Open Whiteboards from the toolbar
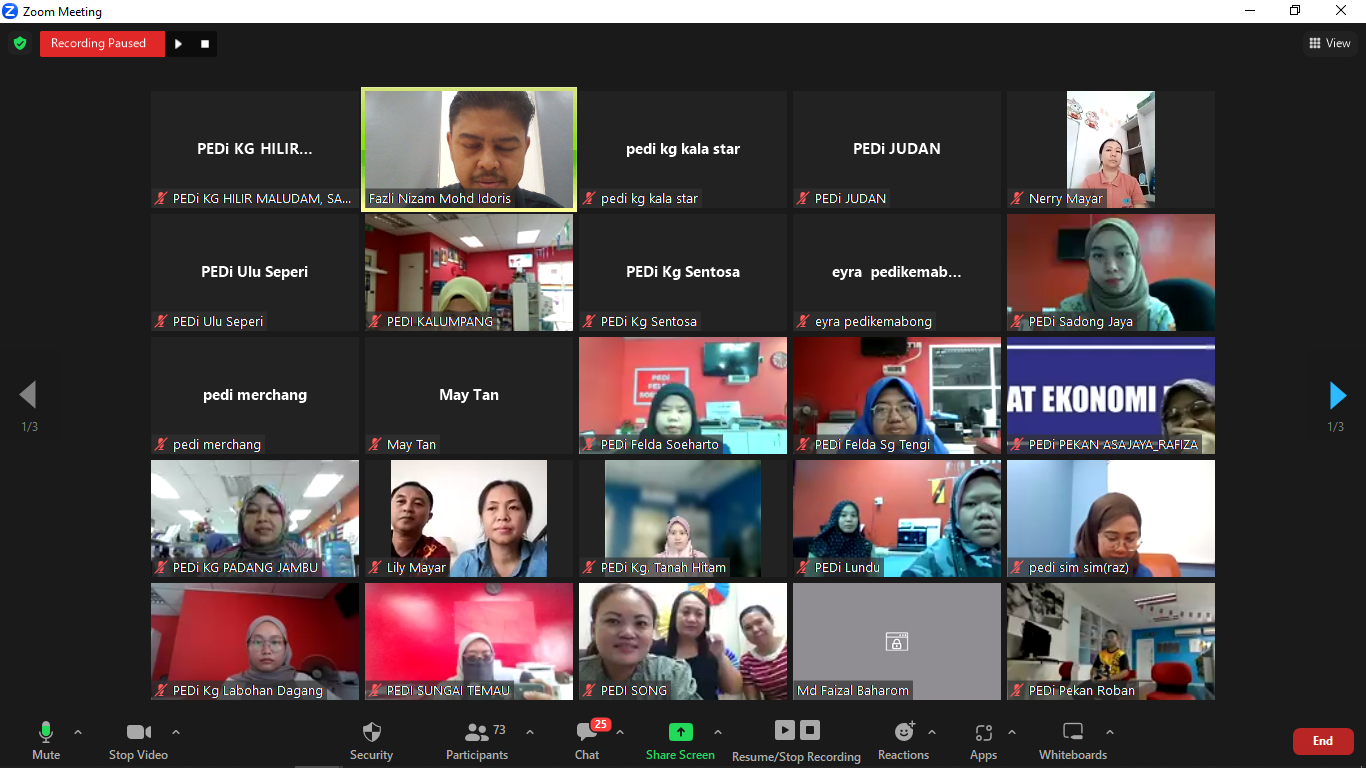 pyautogui.click(x=1072, y=733)
